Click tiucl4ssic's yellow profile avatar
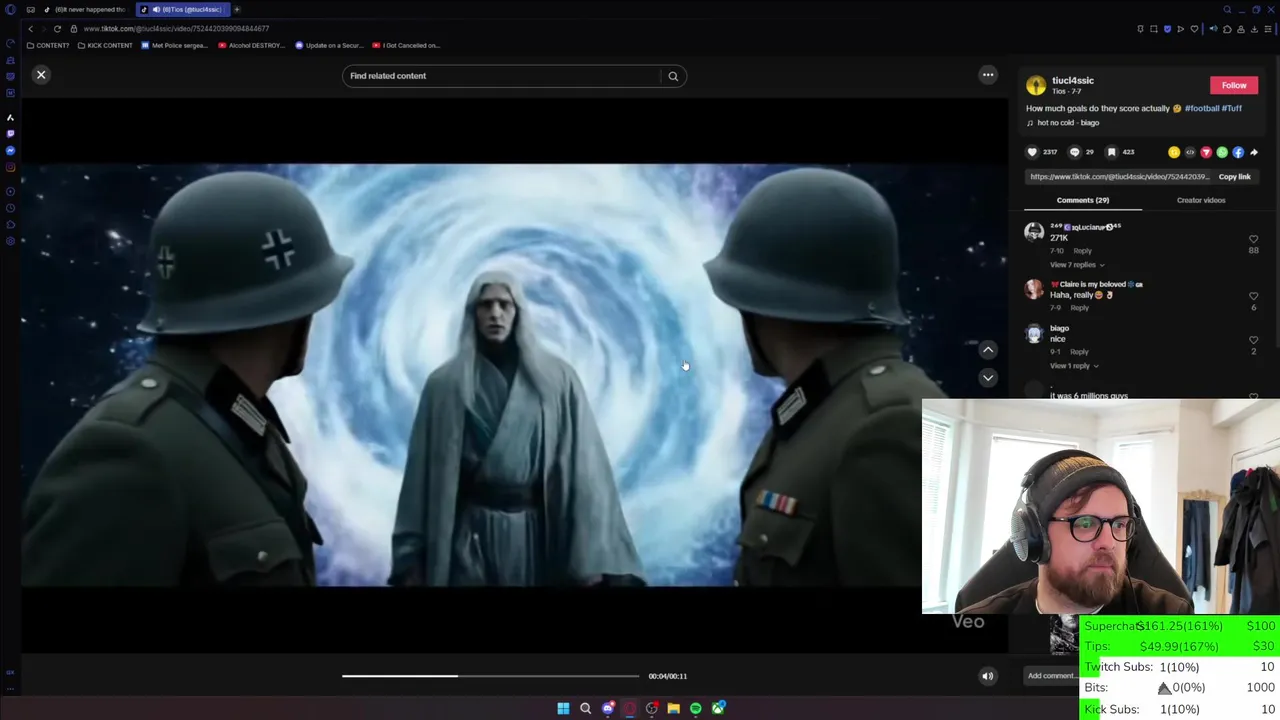Screen dimensions: 1280x720 pyautogui.click(x=1036, y=85)
